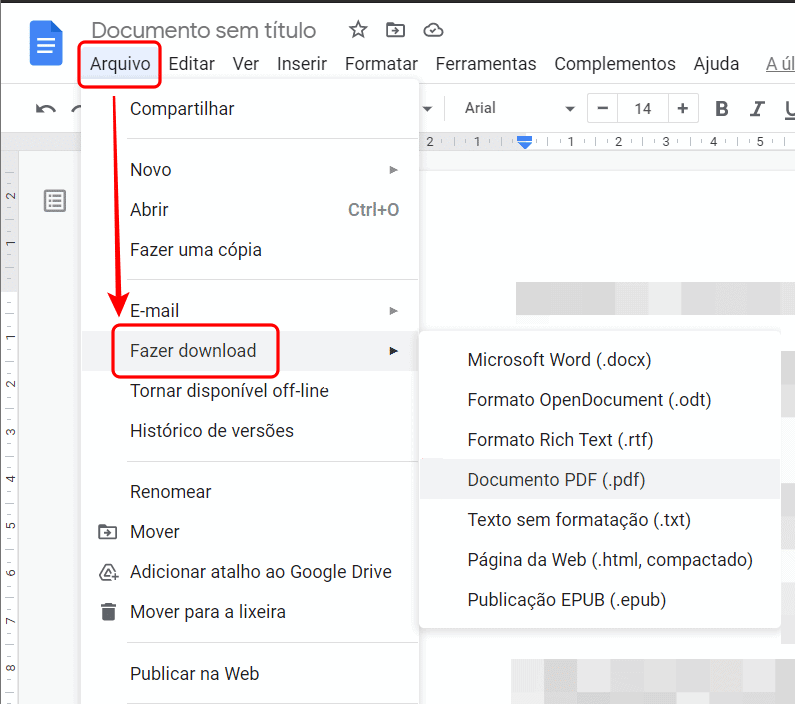Click the font size field showing 14
The height and width of the screenshot is (704, 795).
point(643,108)
